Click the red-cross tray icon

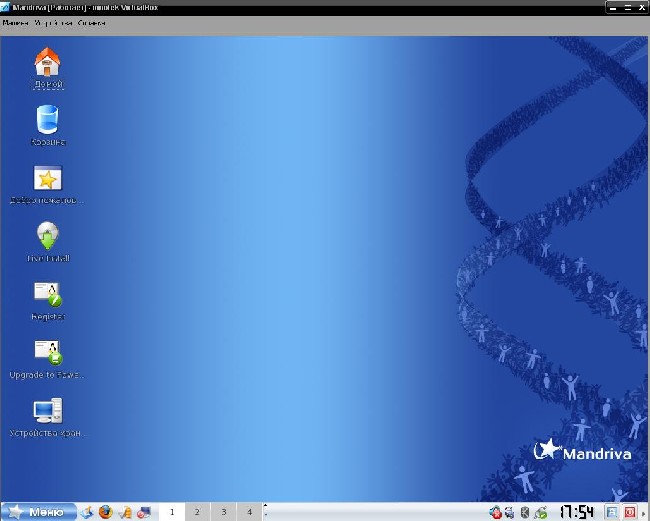[495, 513]
